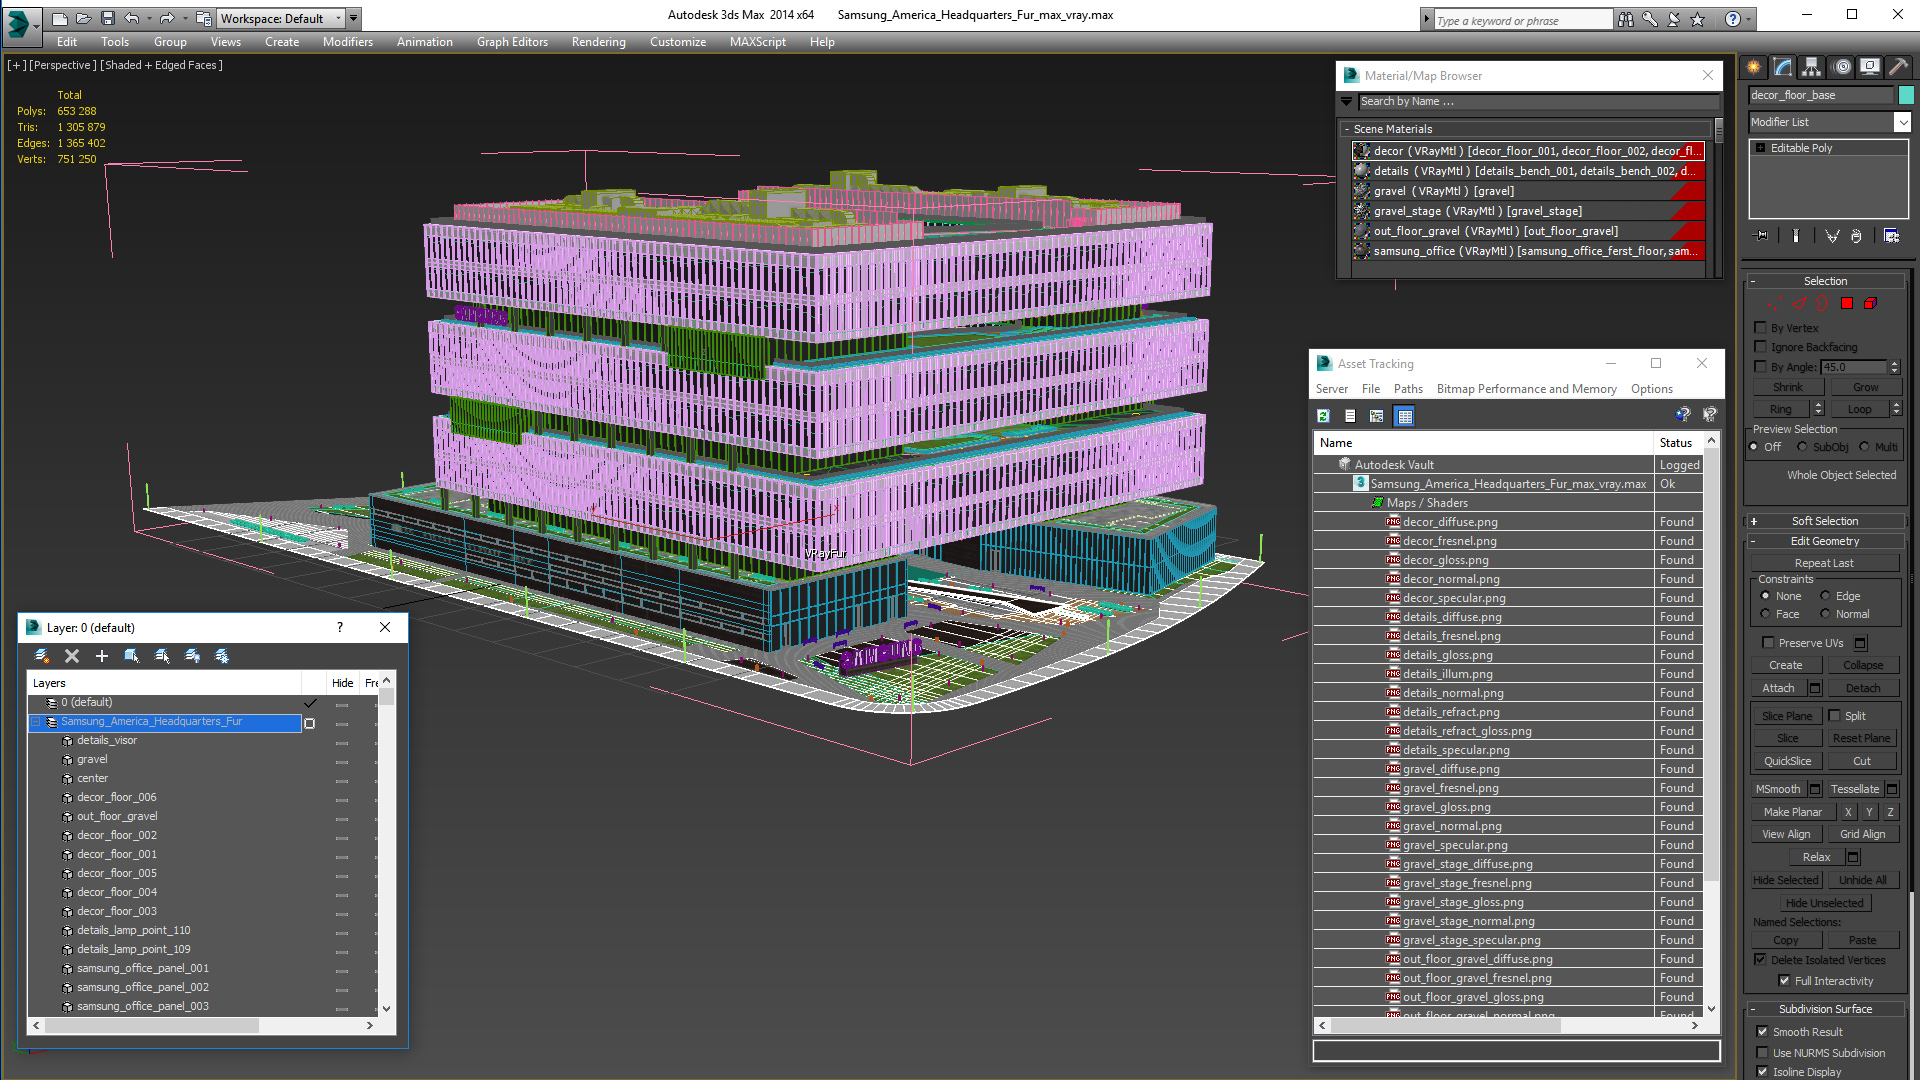Open the Modifiers menu
This screenshot has width=1920, height=1080.
coord(348,42)
